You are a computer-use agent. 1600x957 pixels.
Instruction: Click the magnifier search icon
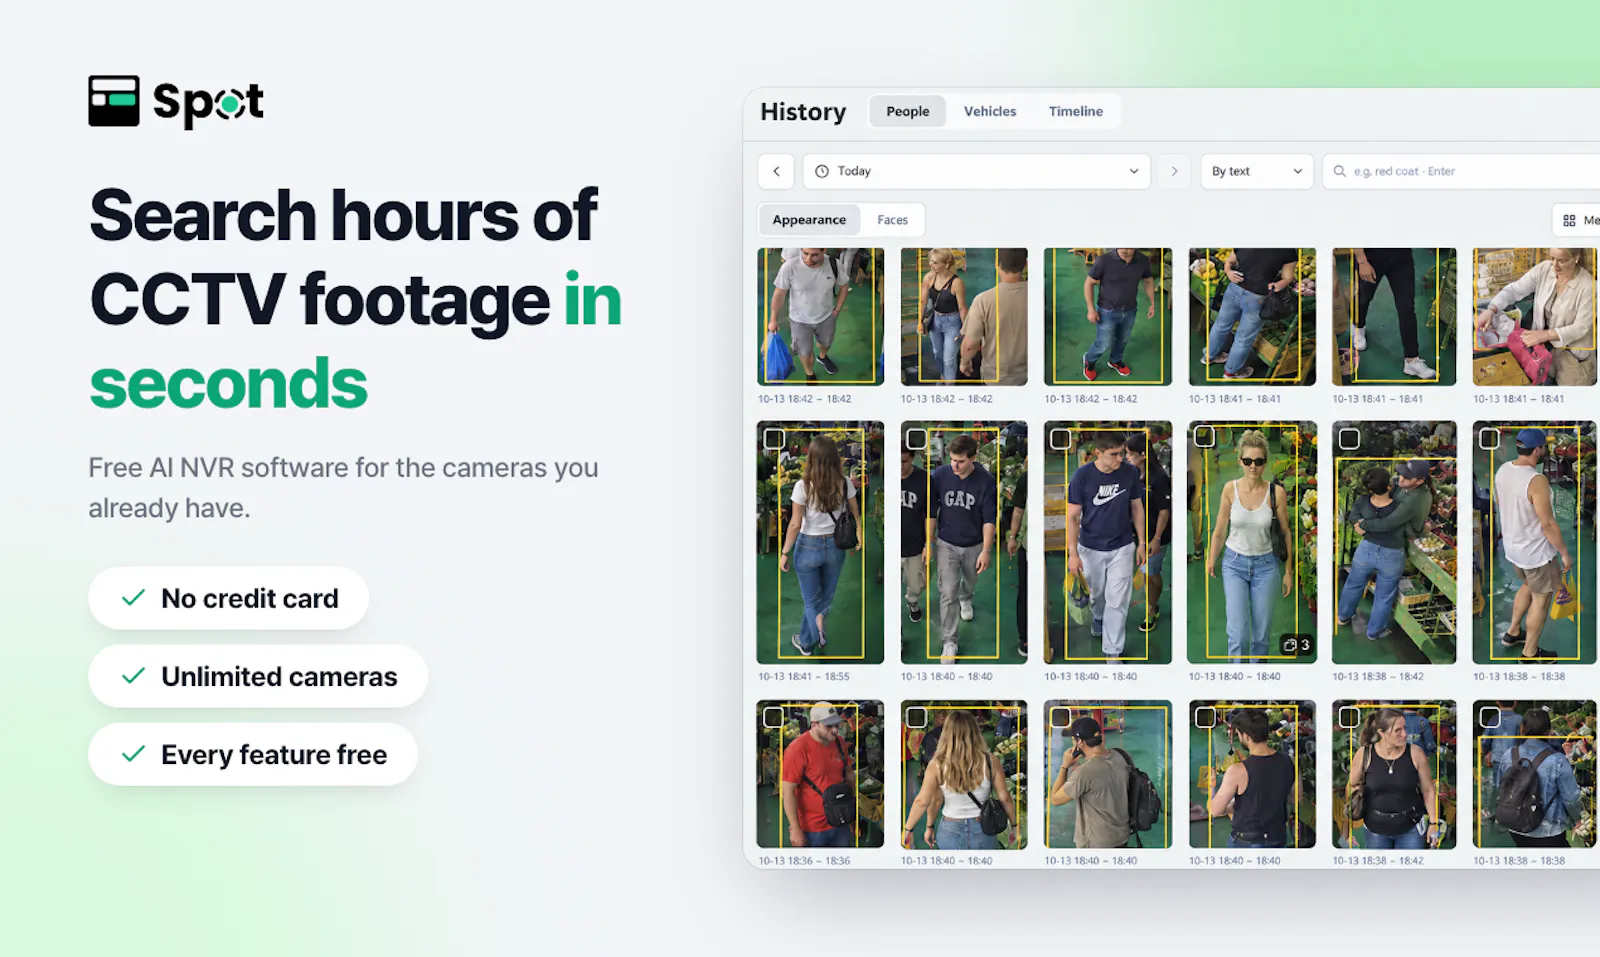(1340, 171)
